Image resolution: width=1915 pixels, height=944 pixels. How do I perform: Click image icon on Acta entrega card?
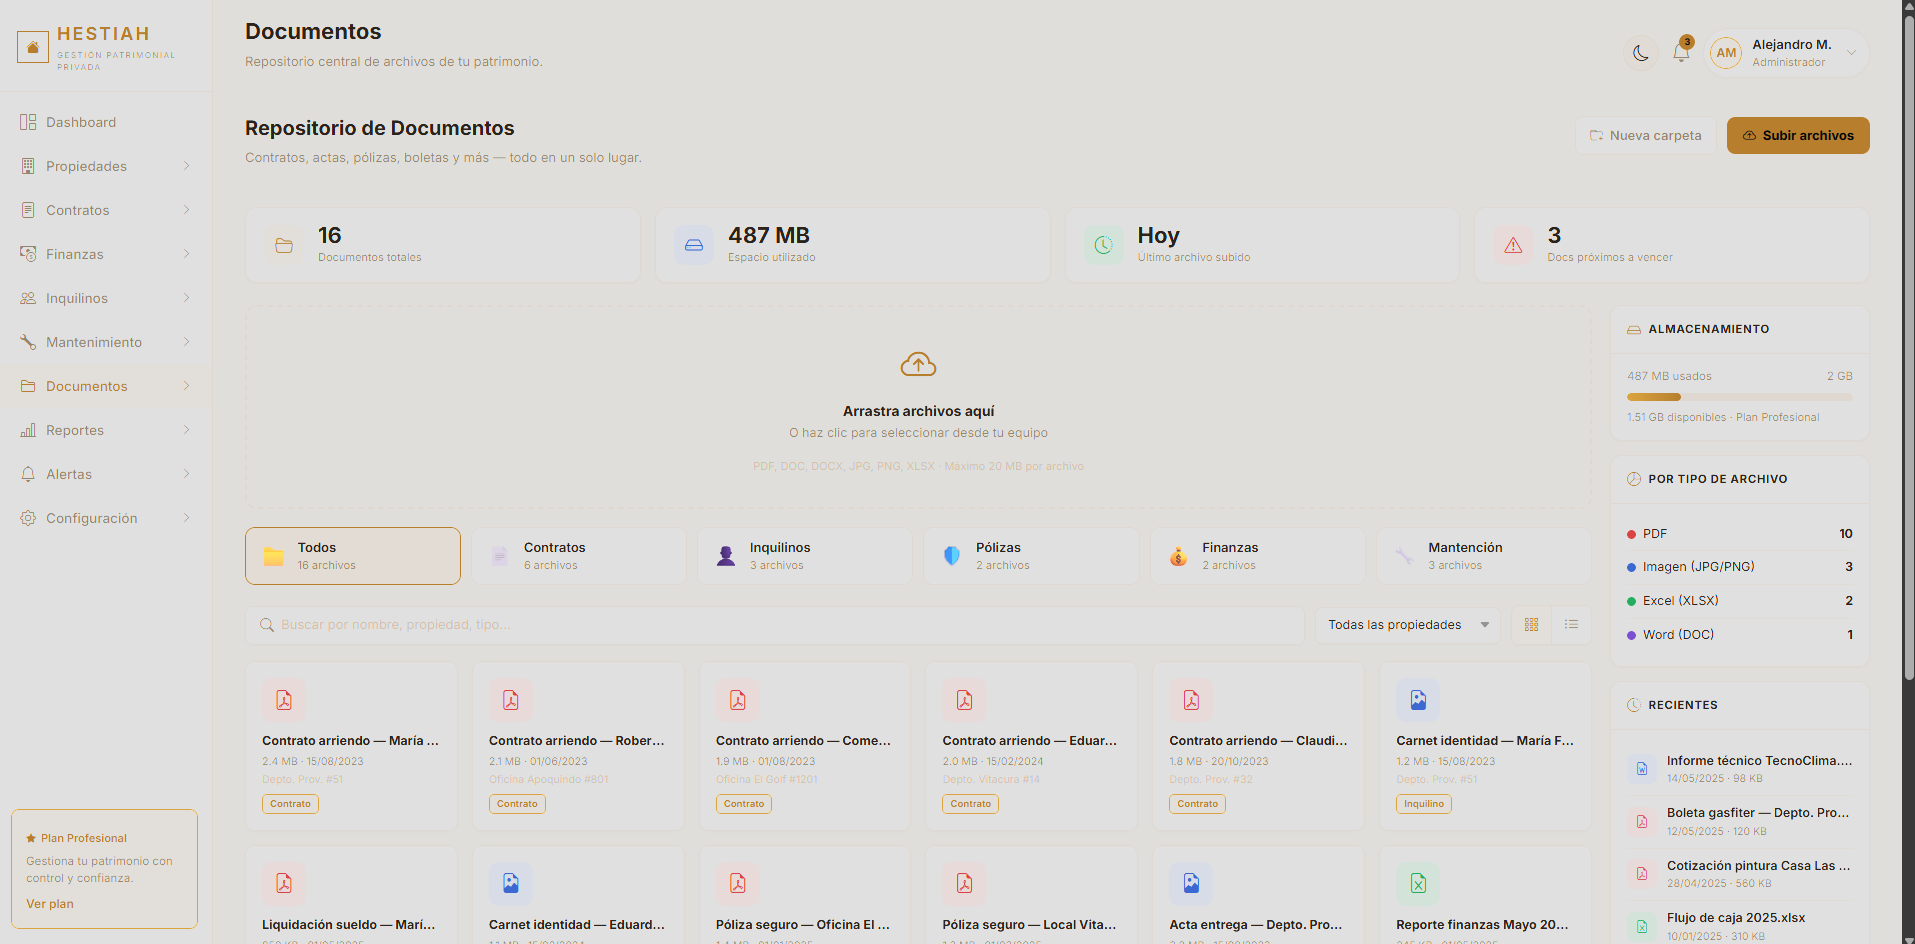[1191, 884]
